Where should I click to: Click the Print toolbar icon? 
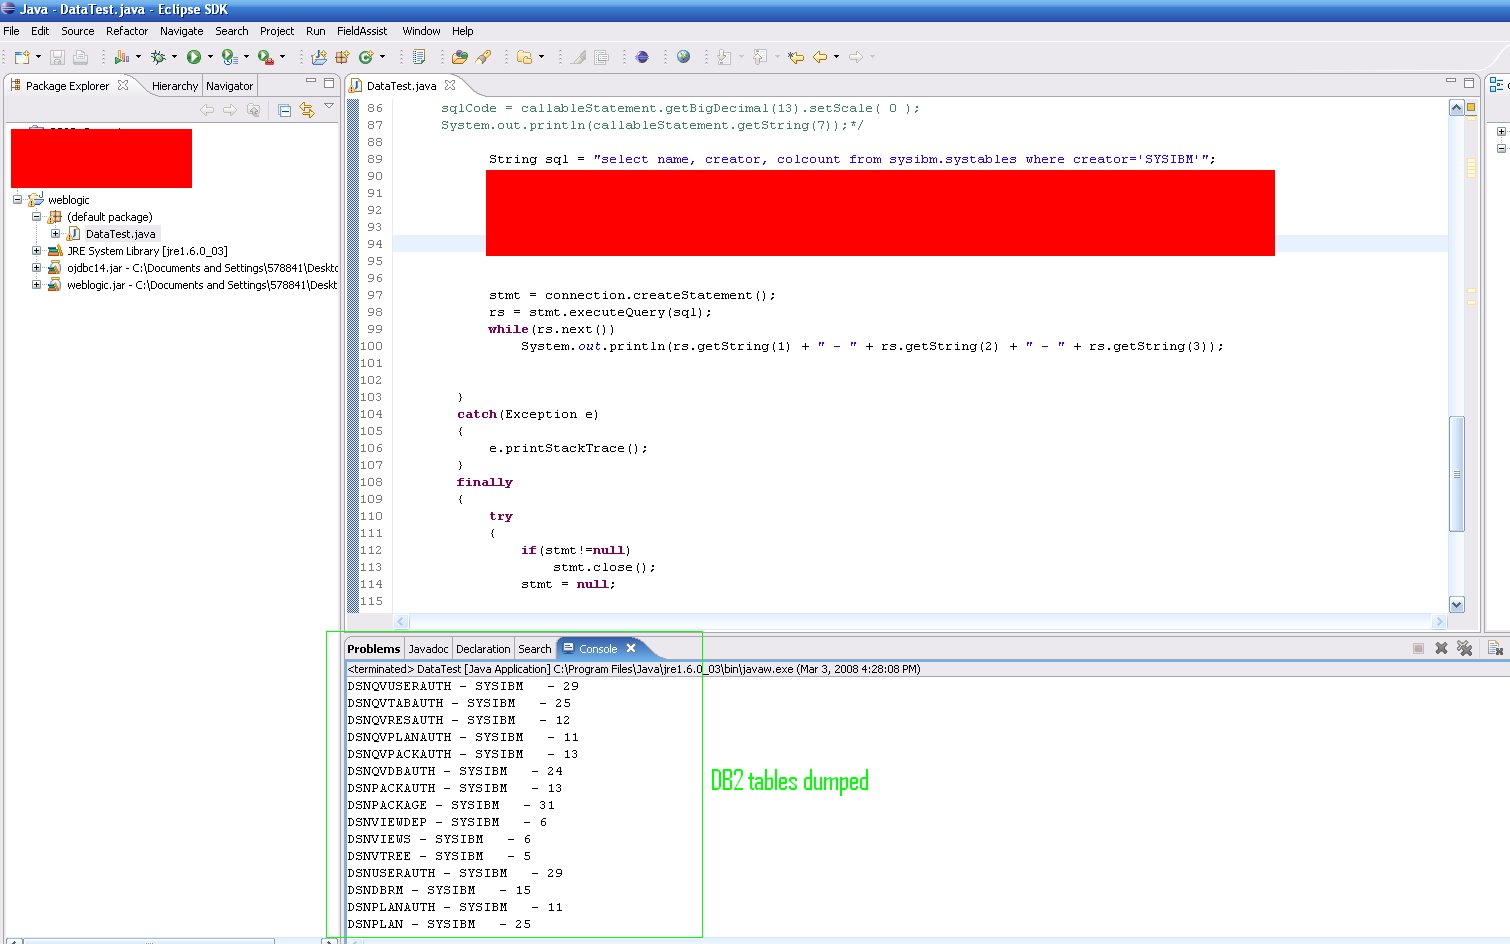pyautogui.click(x=81, y=57)
